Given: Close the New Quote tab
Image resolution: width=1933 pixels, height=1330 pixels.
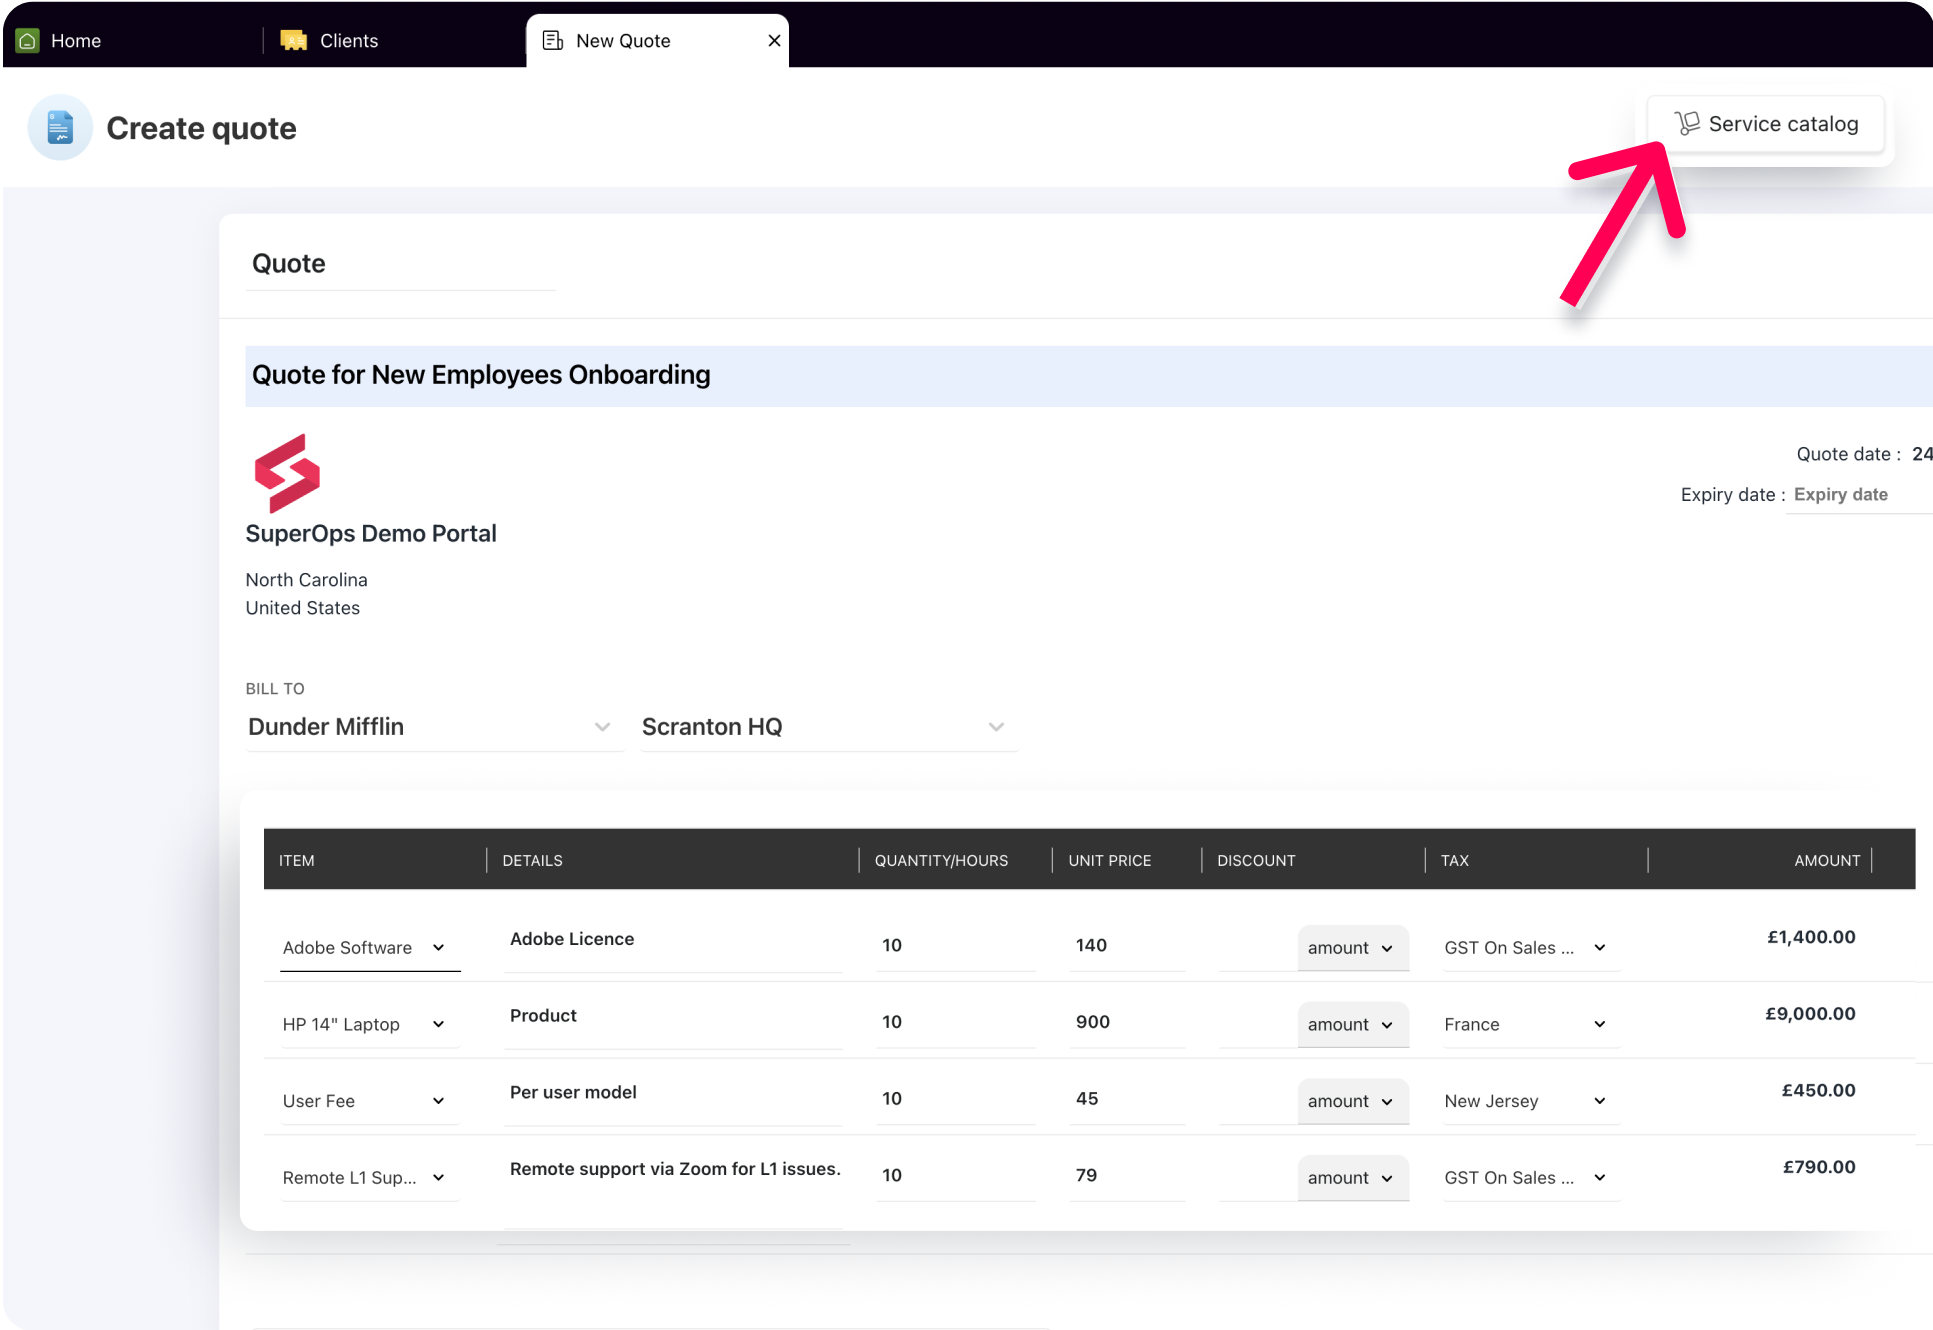Looking at the screenshot, I should (x=774, y=40).
